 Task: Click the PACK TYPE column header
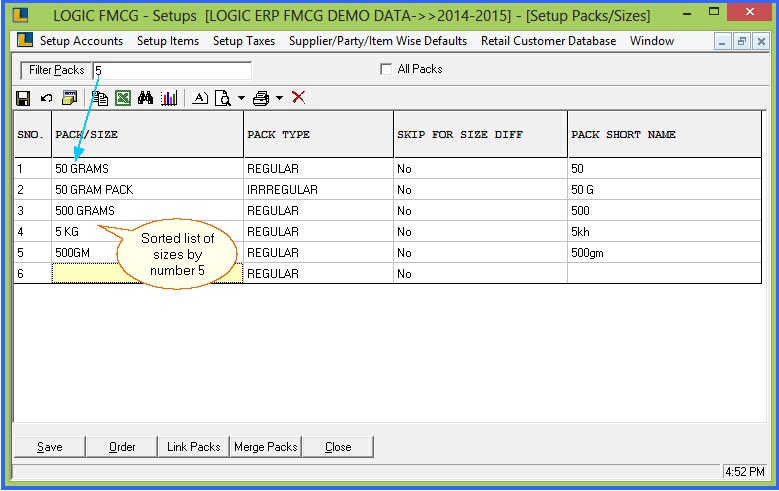[x=318, y=134]
